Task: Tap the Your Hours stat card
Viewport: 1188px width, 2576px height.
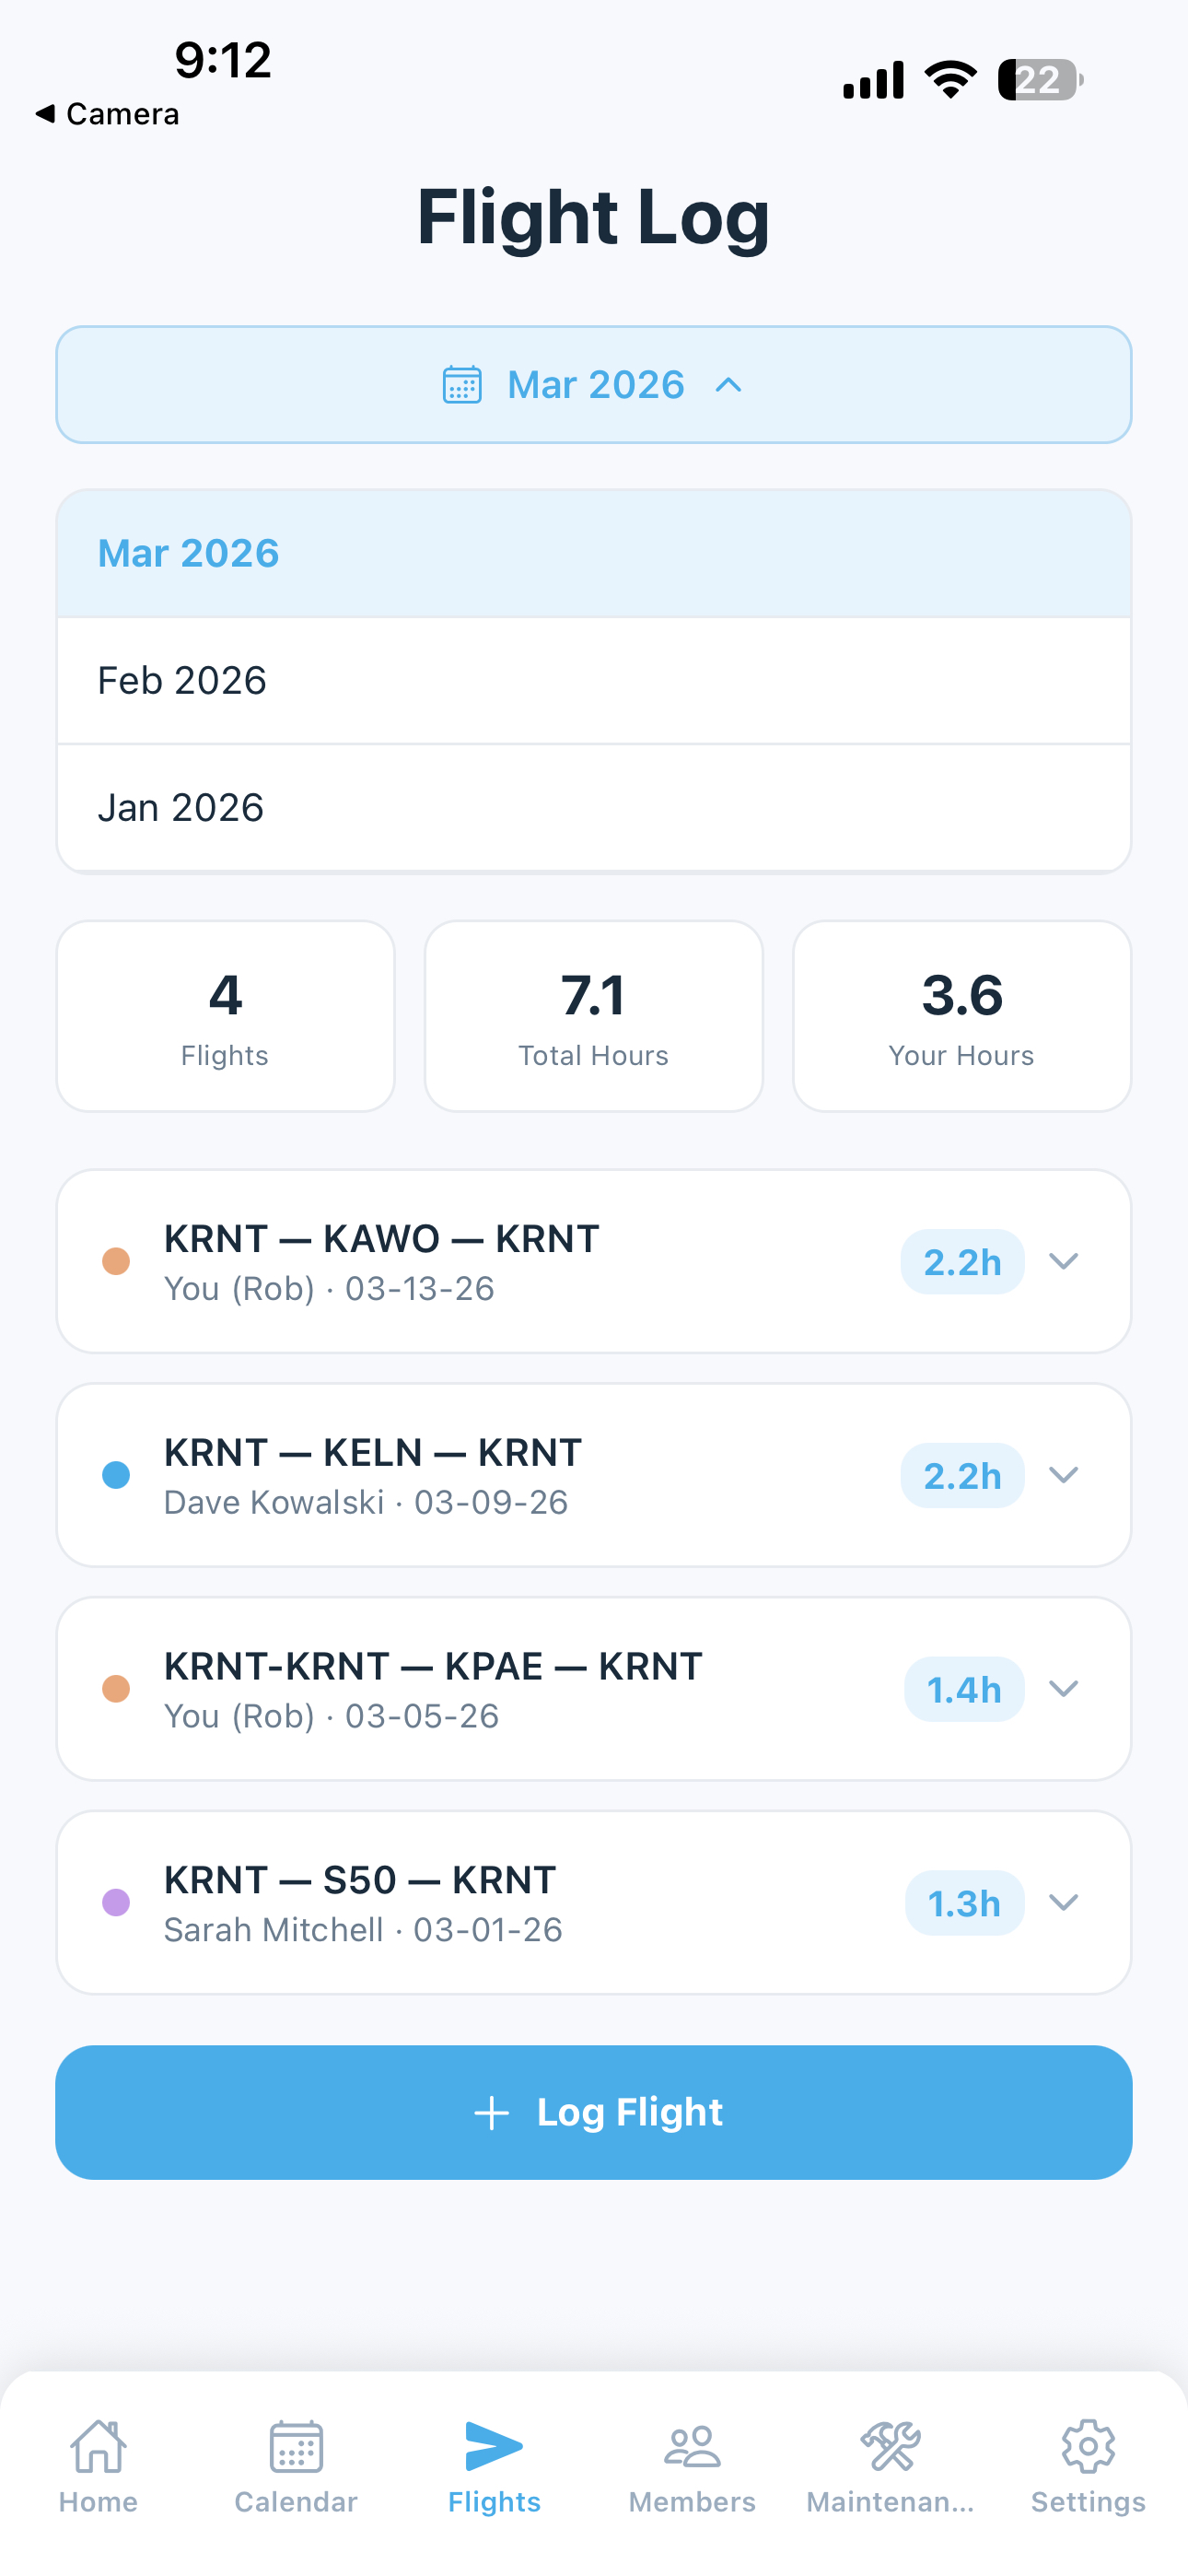Action: point(961,1016)
